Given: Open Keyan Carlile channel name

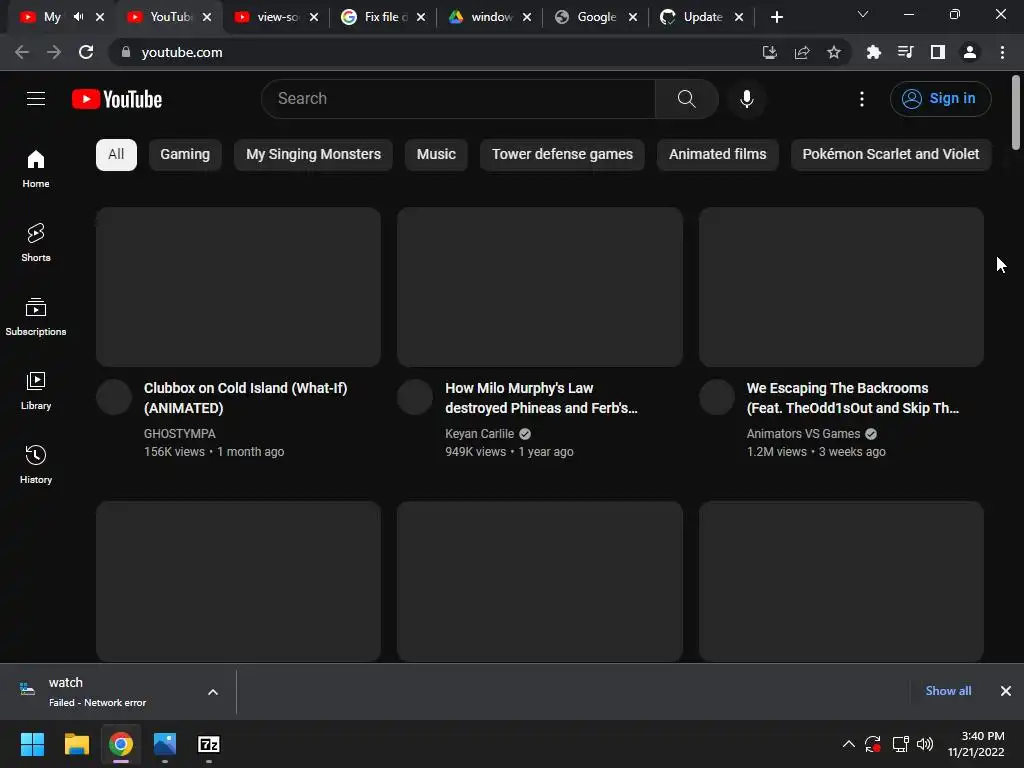Looking at the screenshot, I should coord(479,434).
